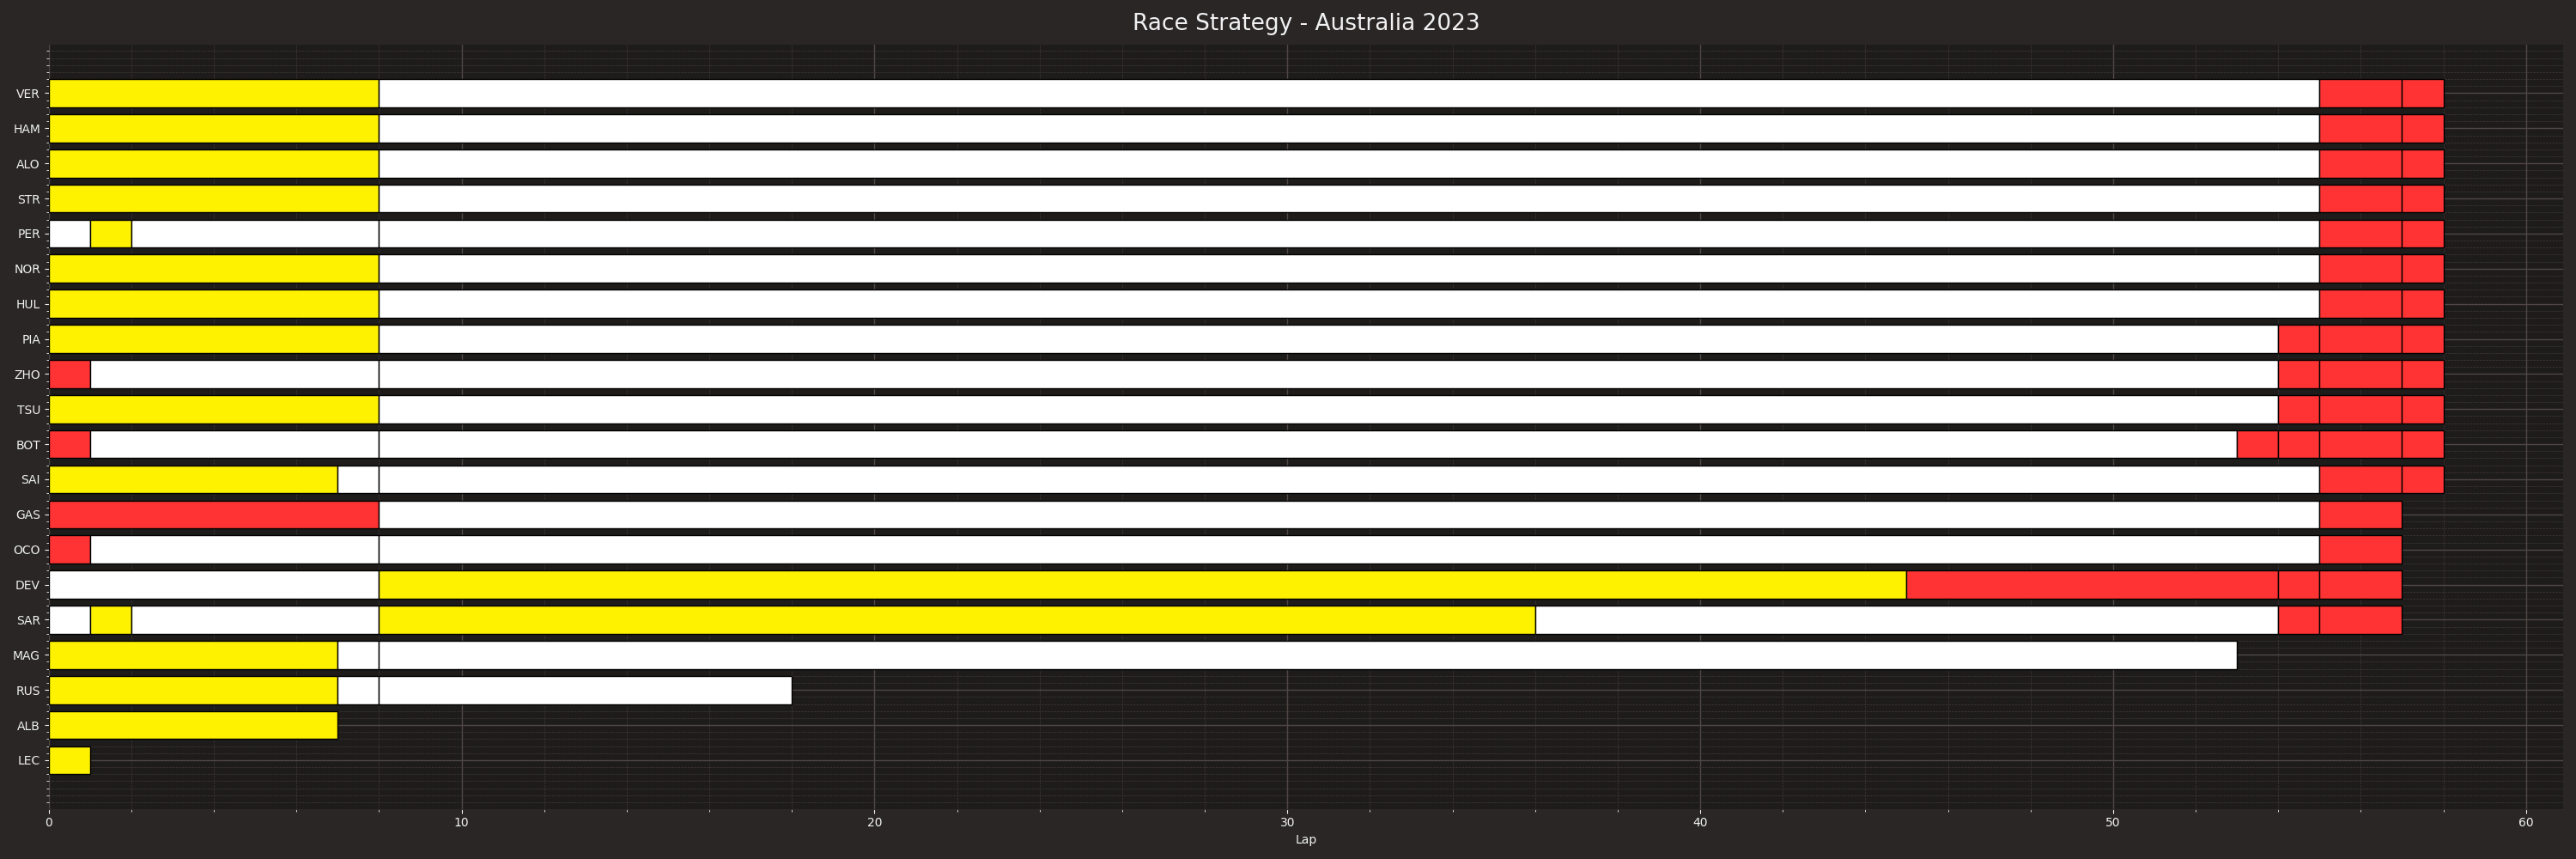Click the OCO driver label

(x=27, y=550)
